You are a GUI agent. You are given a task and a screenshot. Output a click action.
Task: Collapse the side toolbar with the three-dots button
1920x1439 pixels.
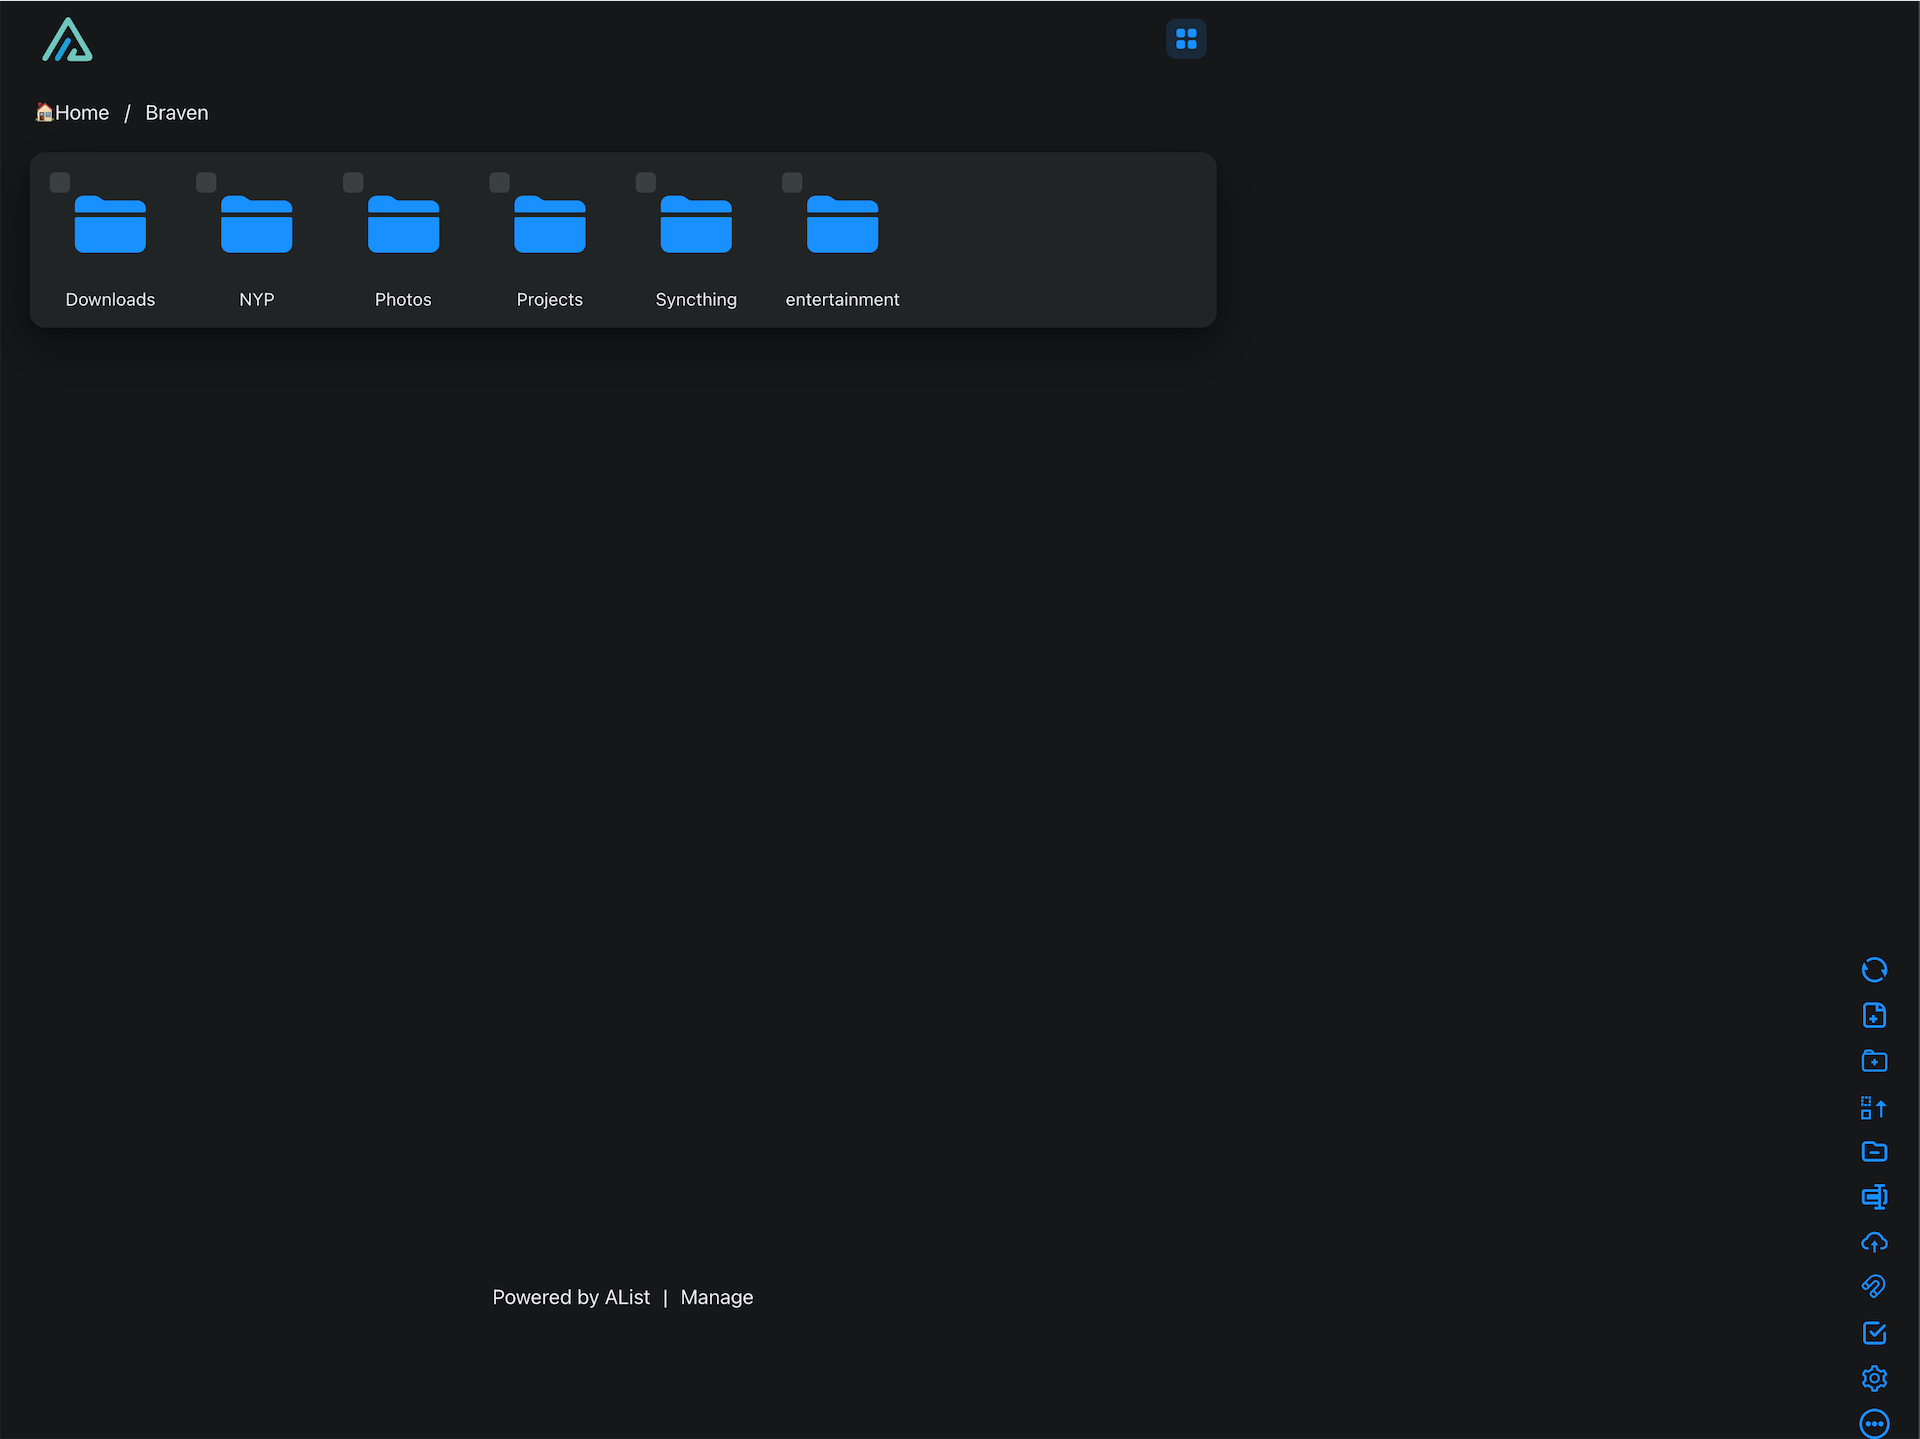(1874, 1423)
